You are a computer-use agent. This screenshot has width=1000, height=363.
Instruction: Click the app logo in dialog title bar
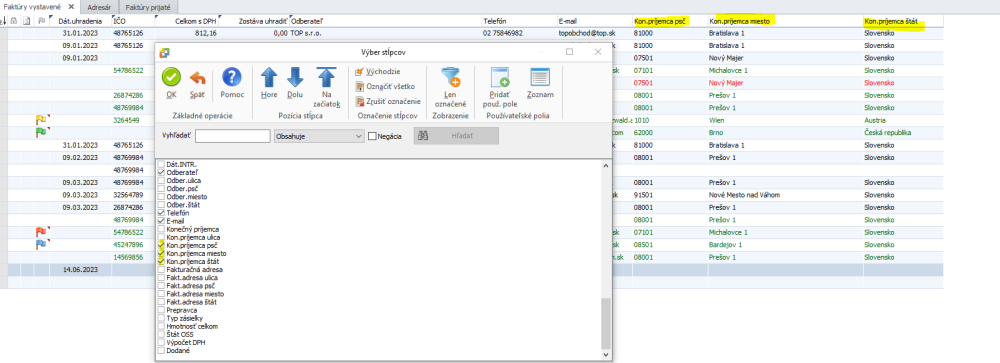pos(165,52)
